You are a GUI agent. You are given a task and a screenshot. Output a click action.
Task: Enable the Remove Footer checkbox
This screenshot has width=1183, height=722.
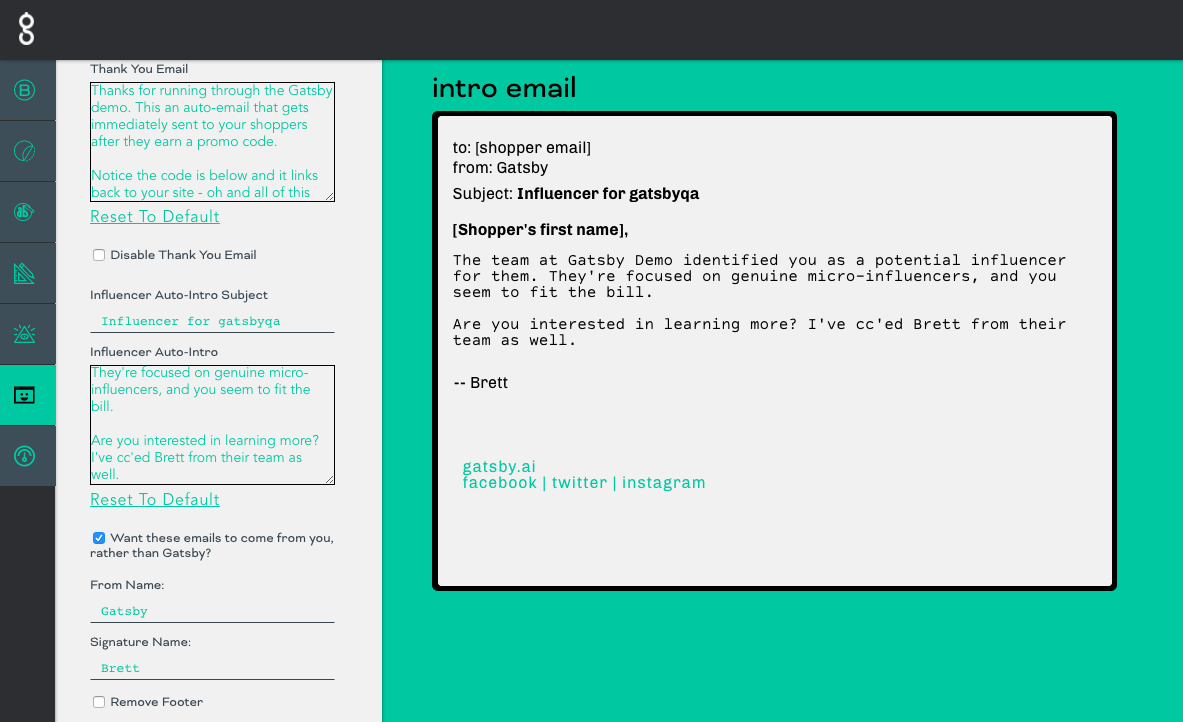tap(99, 702)
